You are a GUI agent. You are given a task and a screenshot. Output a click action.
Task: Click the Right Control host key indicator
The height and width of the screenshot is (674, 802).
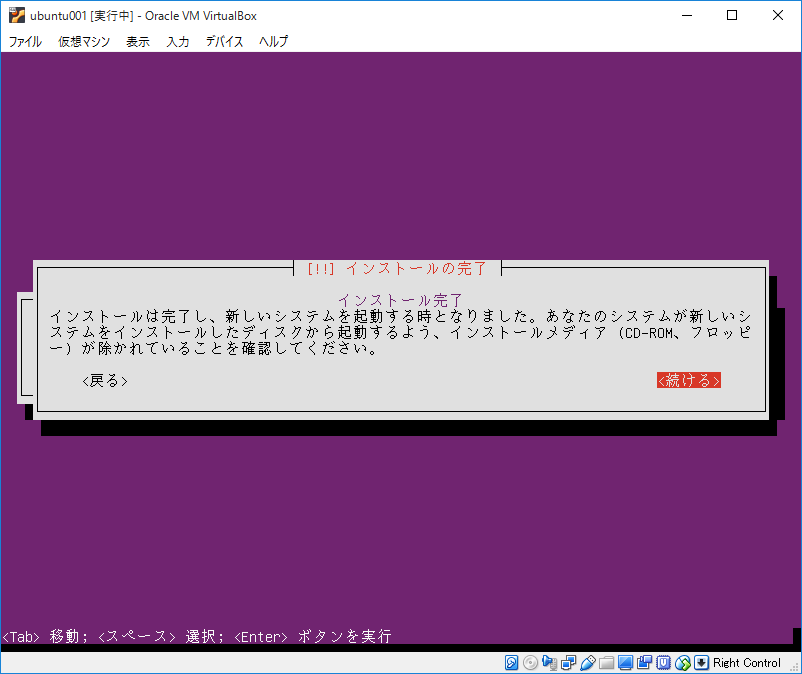coord(745,662)
